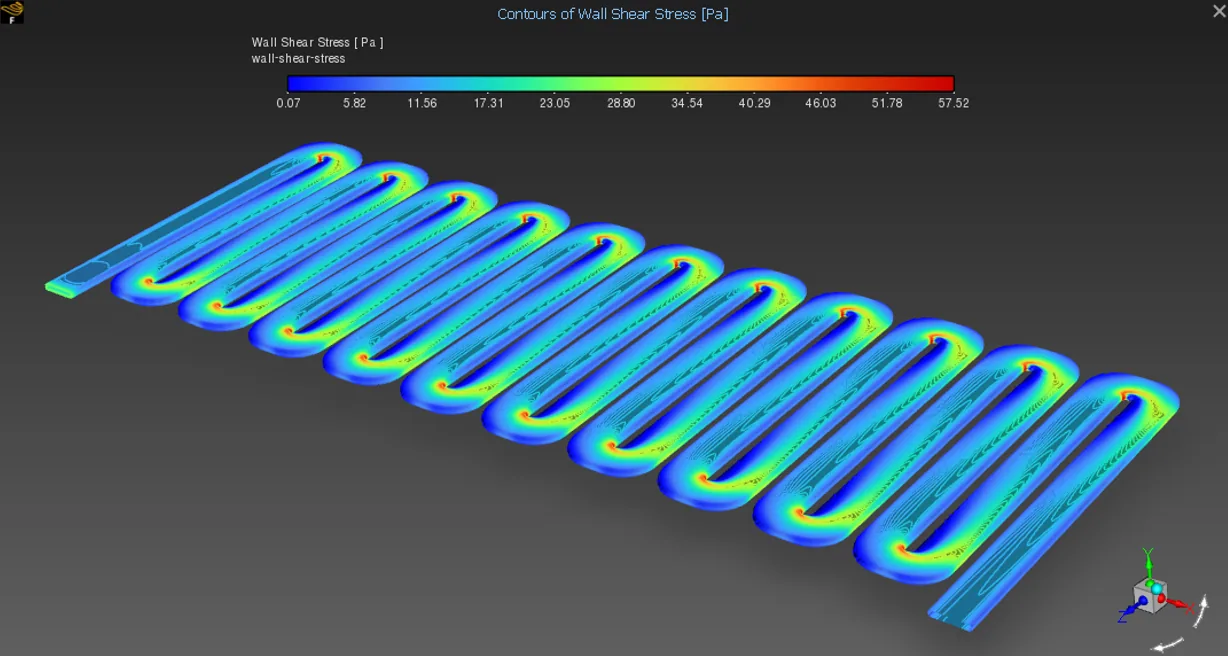Click the 23.05 legend value

click(554, 103)
